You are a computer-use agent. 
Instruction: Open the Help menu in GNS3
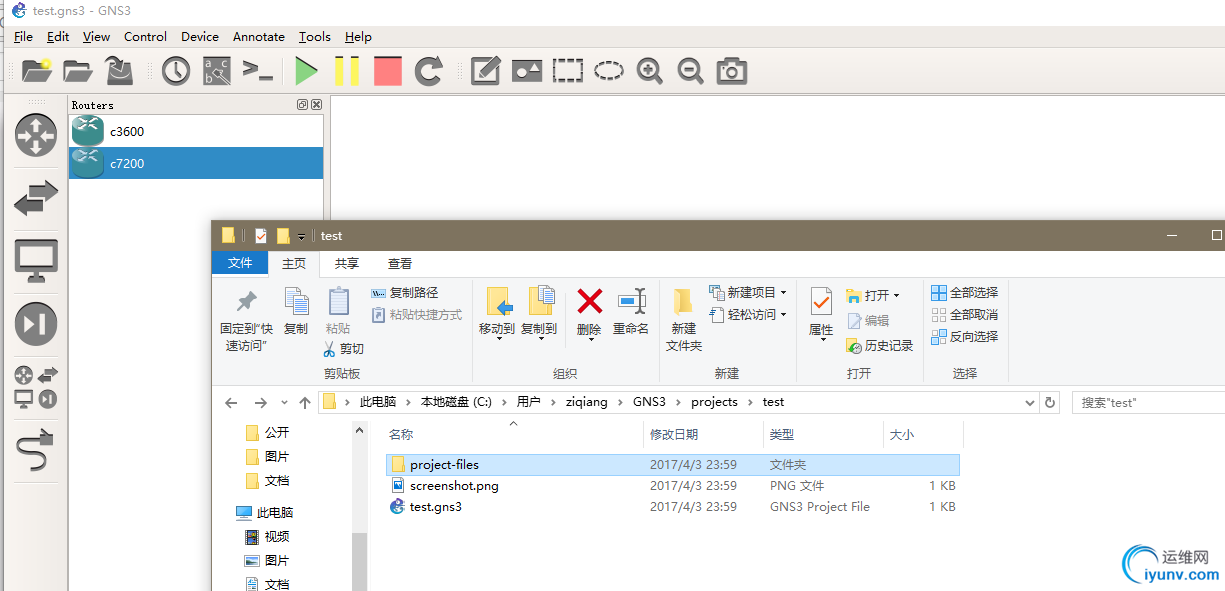358,36
